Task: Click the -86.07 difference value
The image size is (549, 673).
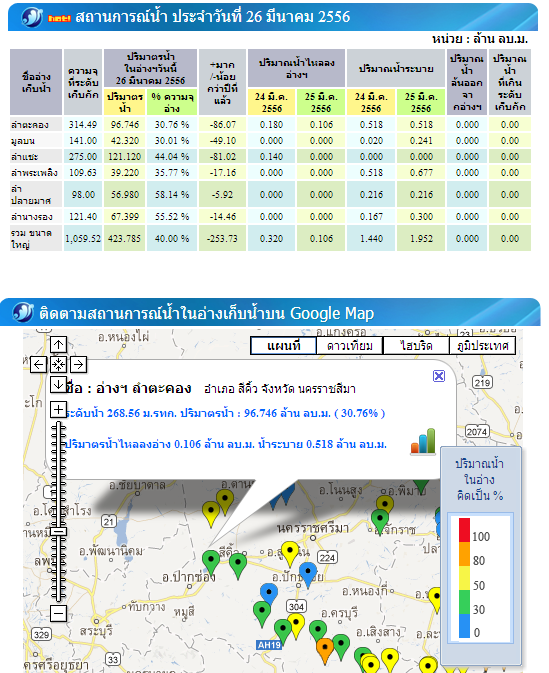Action: pyautogui.click(x=223, y=124)
